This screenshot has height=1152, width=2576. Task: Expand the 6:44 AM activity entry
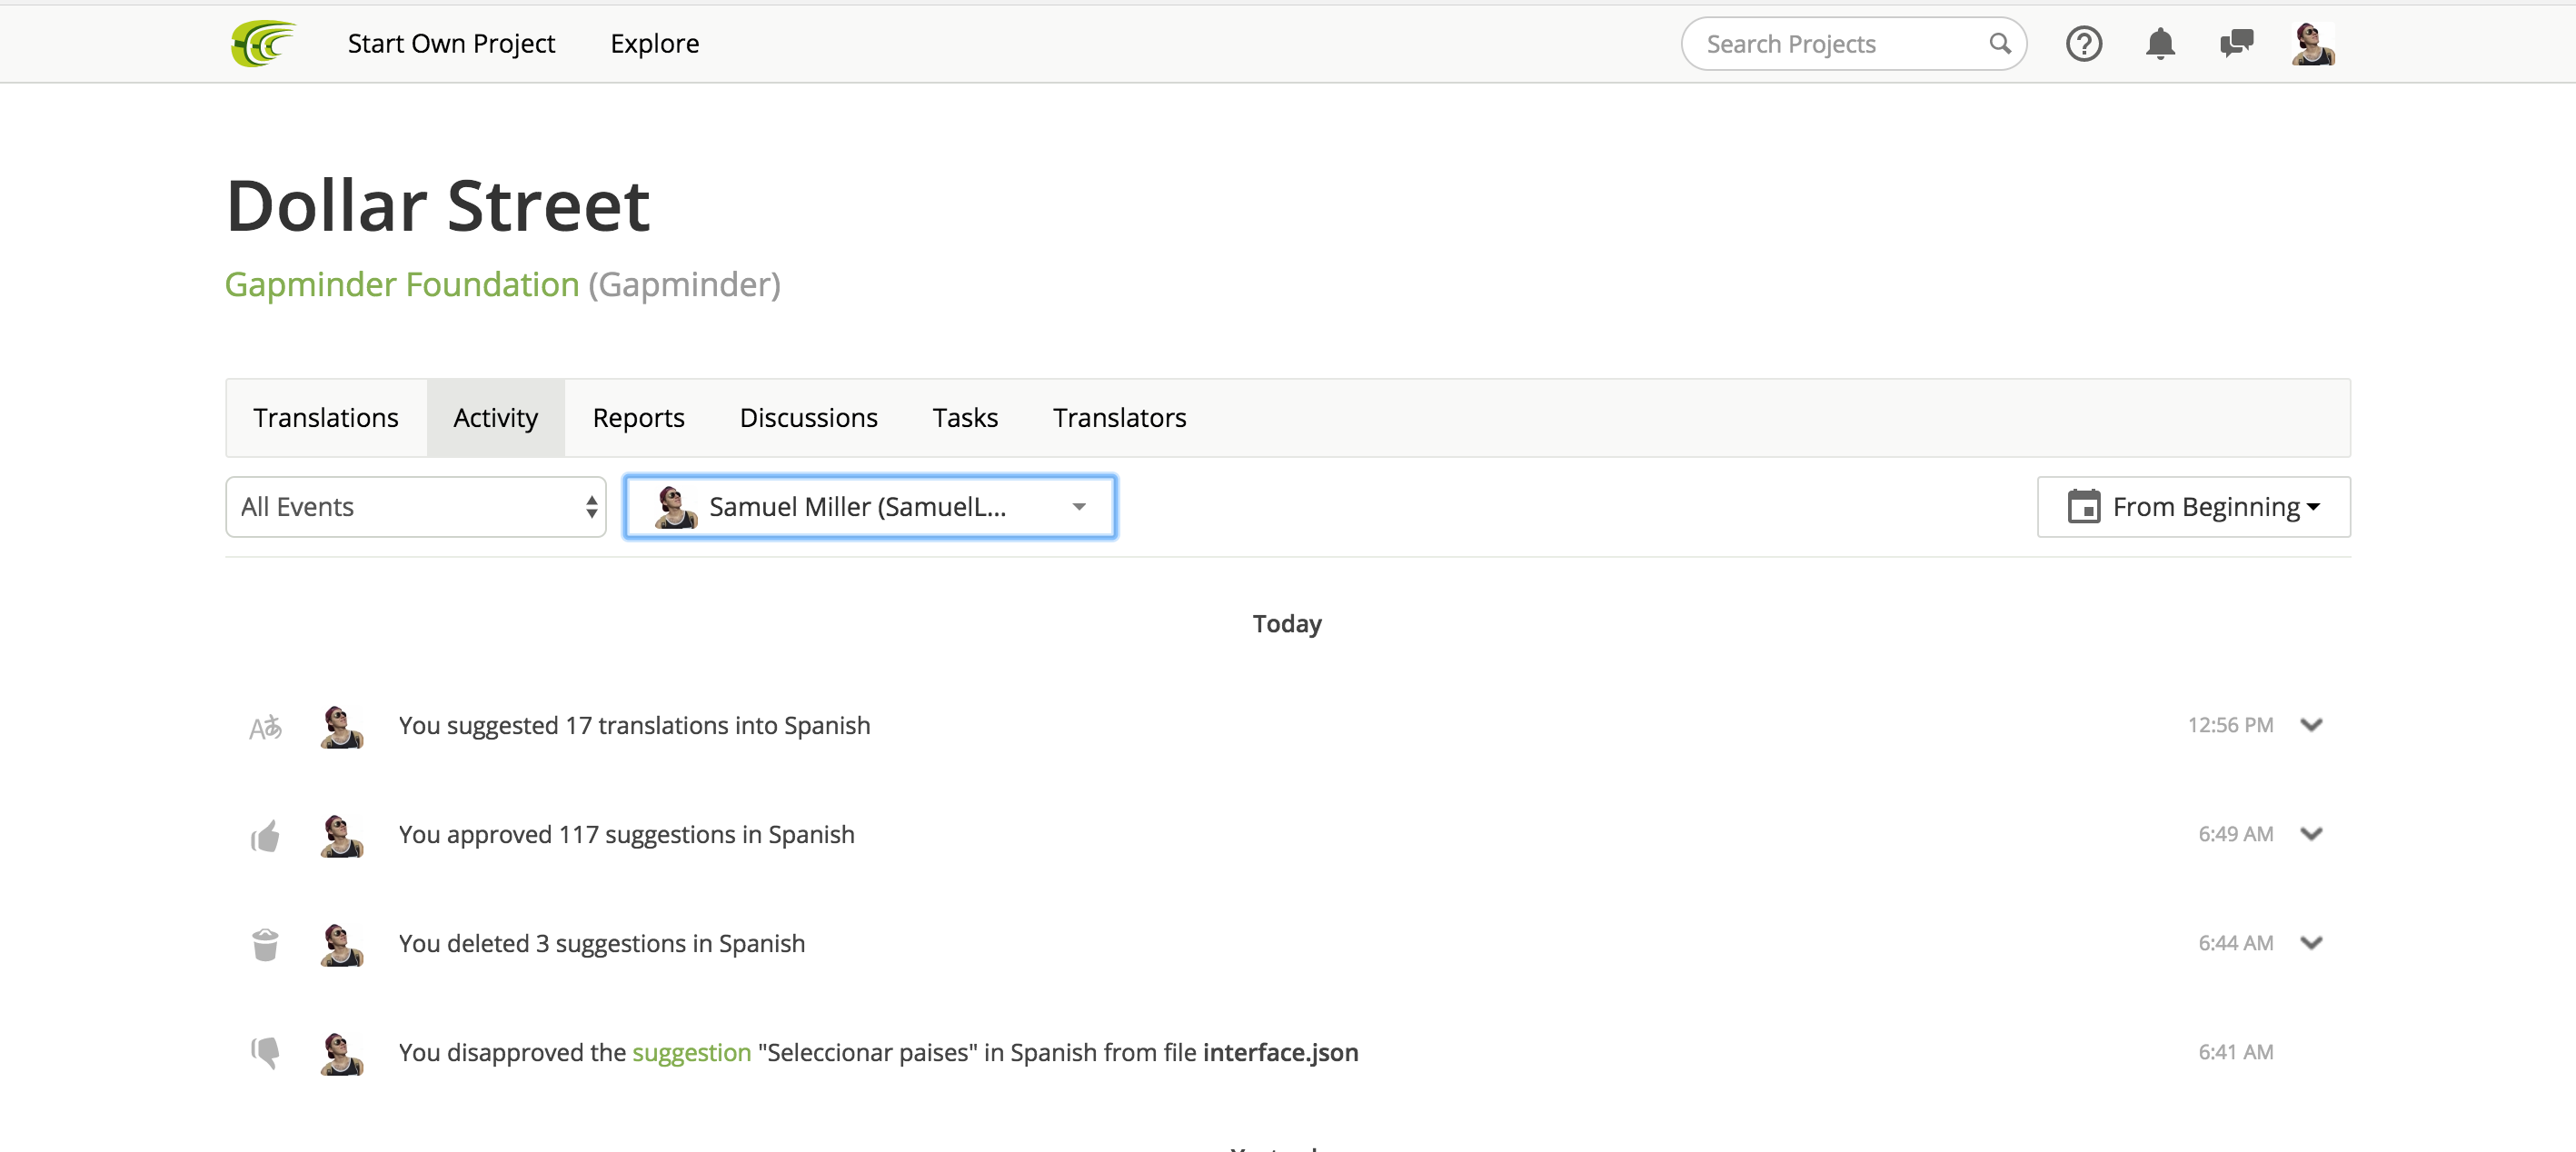click(x=2311, y=943)
